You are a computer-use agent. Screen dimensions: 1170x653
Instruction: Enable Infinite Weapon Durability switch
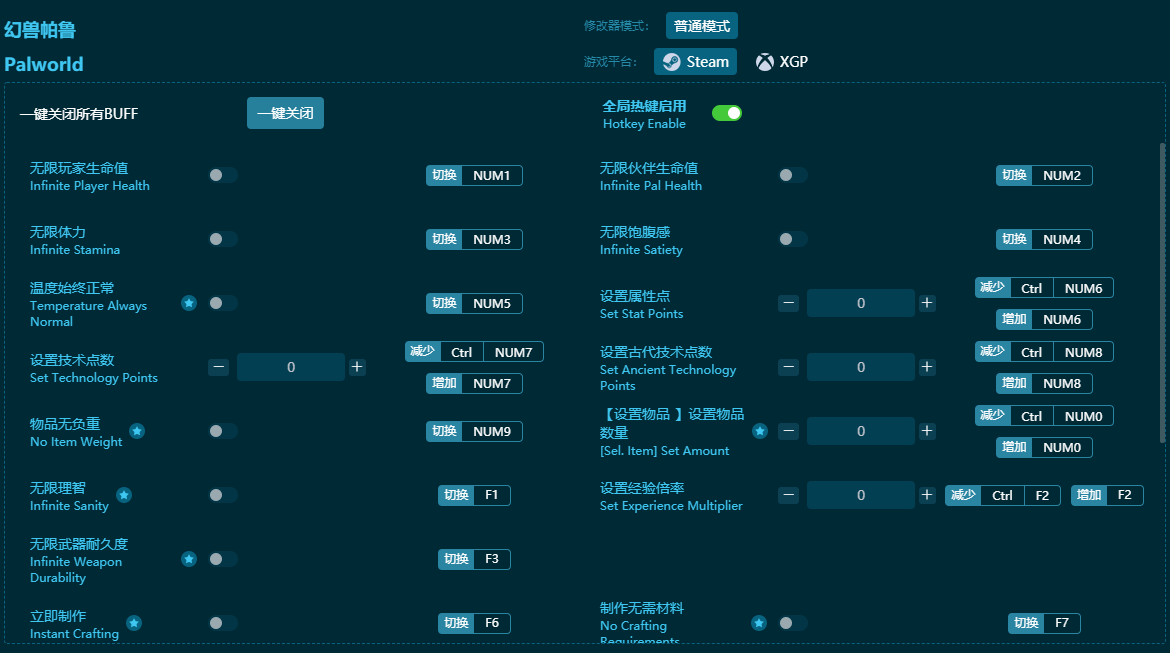coord(222,559)
